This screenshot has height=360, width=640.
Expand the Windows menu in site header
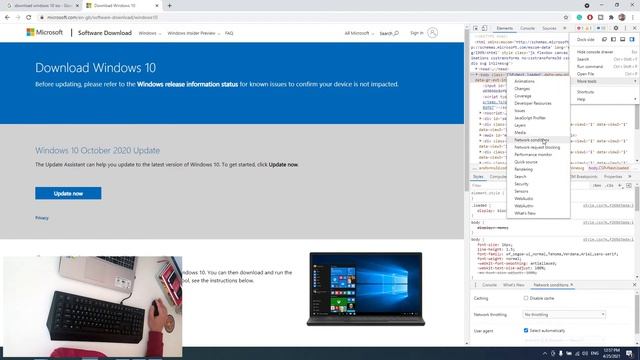click(x=150, y=33)
